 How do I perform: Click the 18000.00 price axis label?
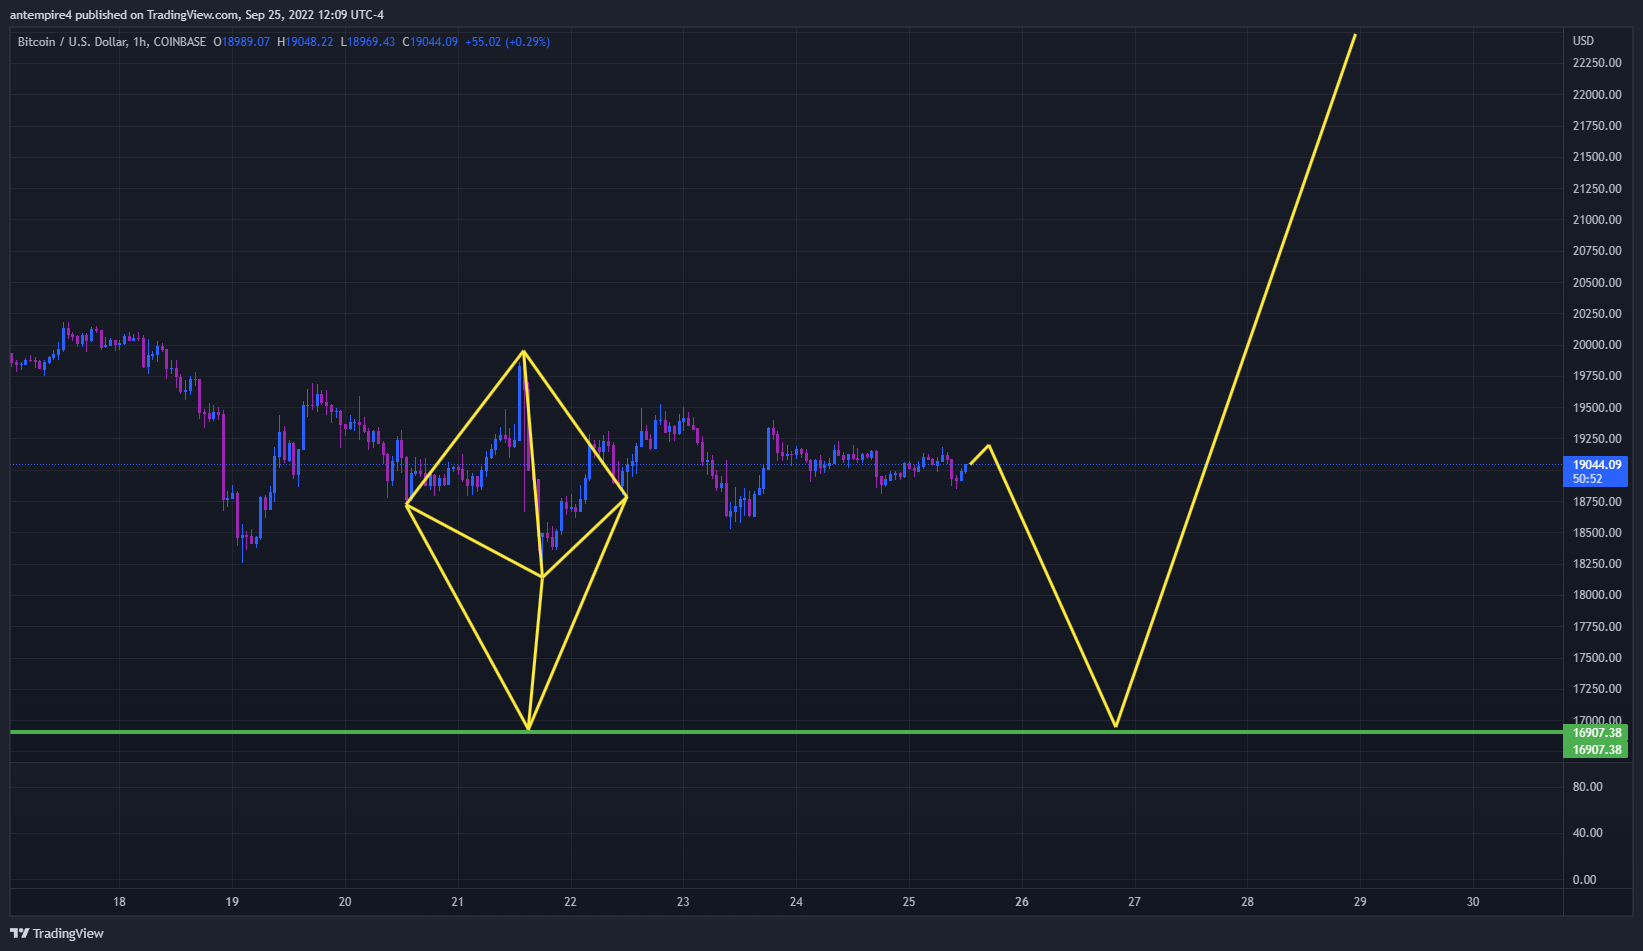(1597, 595)
